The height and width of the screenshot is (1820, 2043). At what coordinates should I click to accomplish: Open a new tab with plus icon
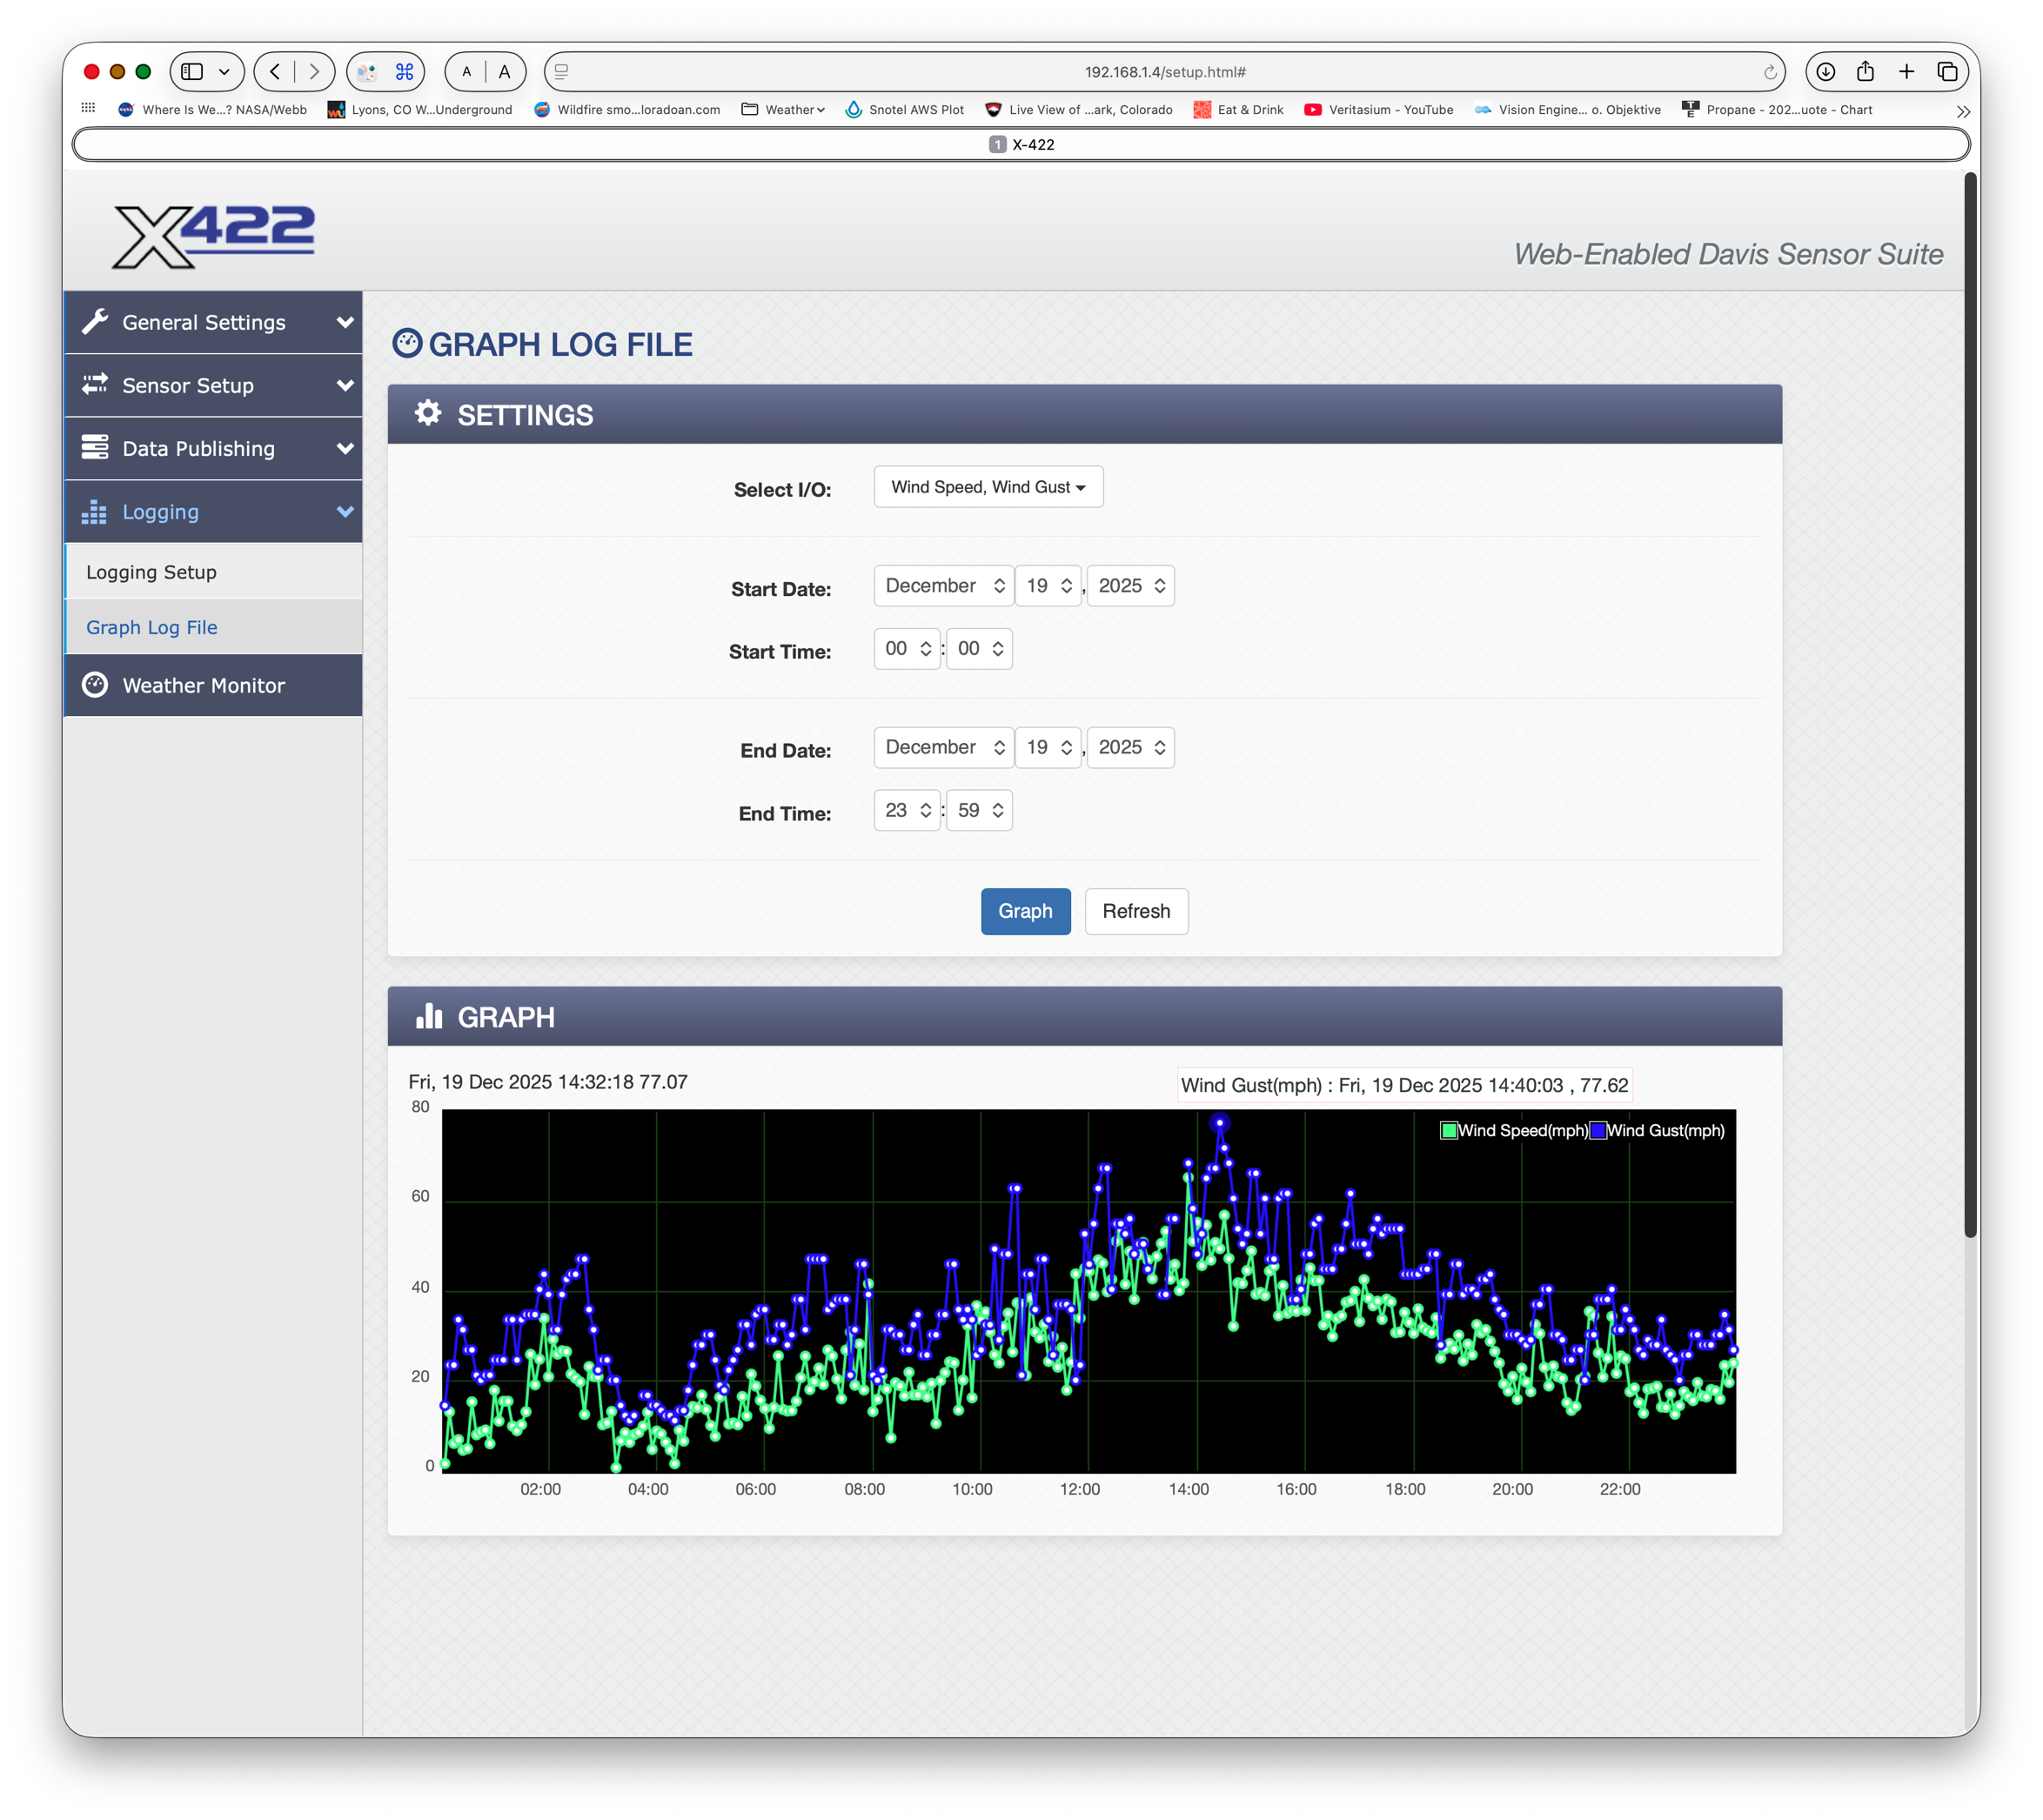1906,72
